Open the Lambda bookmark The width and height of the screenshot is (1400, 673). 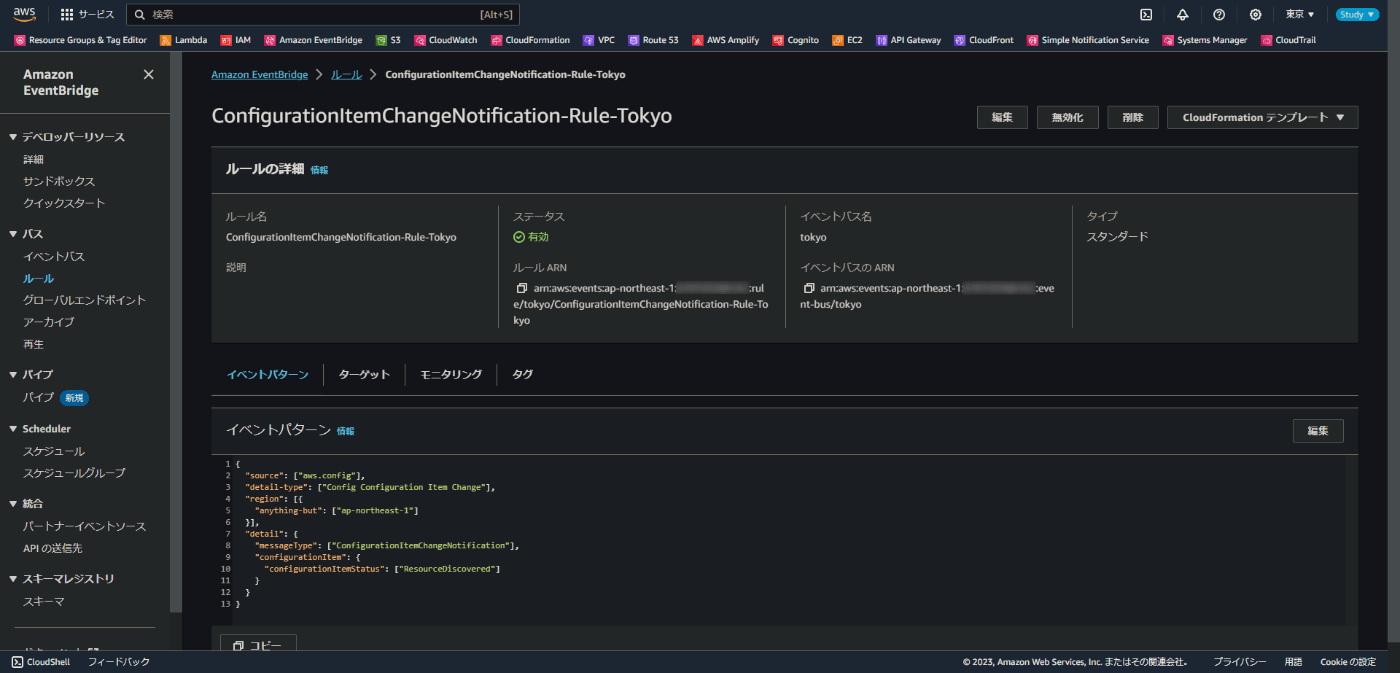(183, 40)
